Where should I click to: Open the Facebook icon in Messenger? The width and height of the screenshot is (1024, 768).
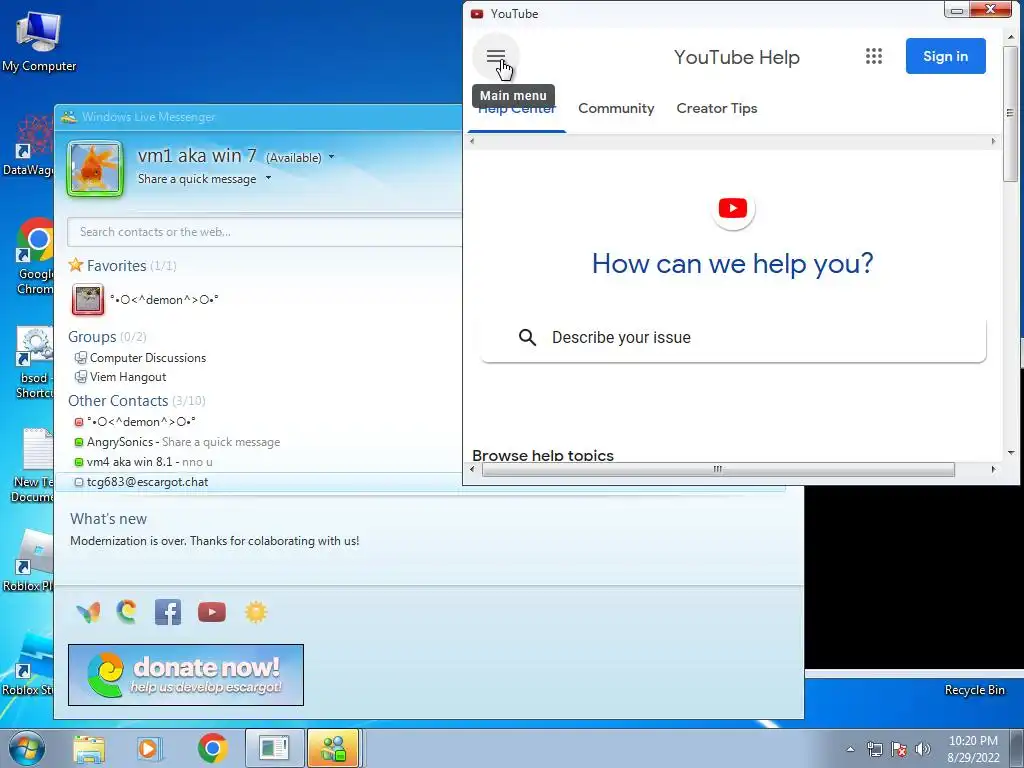[x=168, y=612]
